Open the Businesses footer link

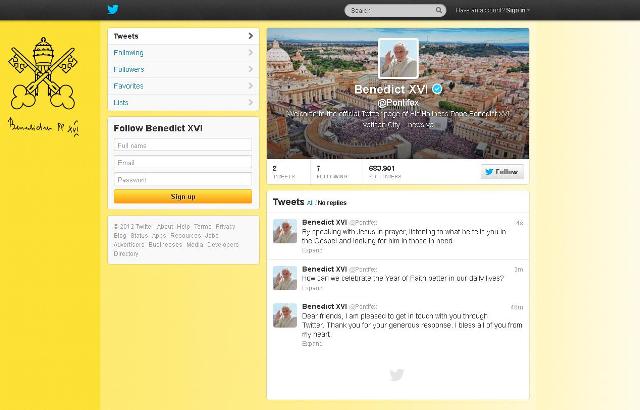(165, 244)
